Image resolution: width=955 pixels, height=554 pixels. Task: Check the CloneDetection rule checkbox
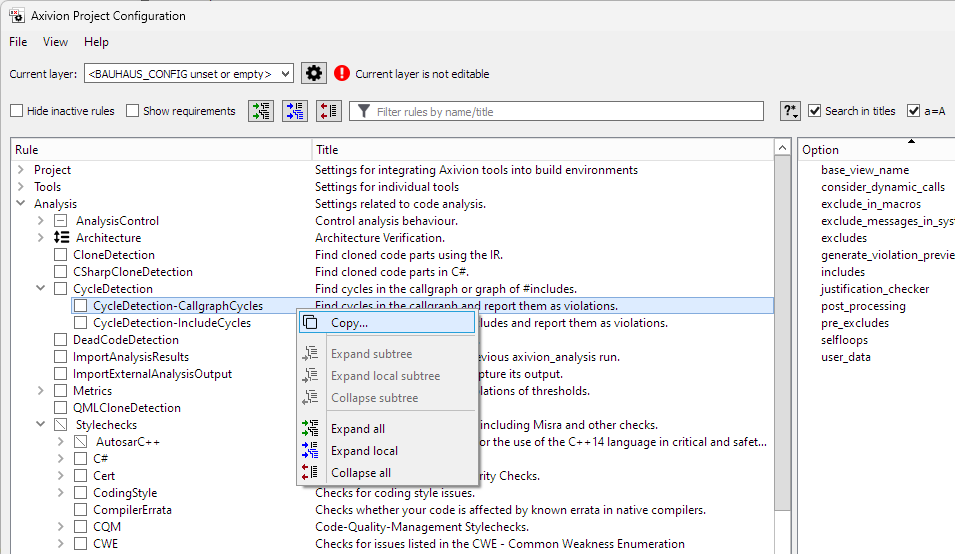pos(60,254)
